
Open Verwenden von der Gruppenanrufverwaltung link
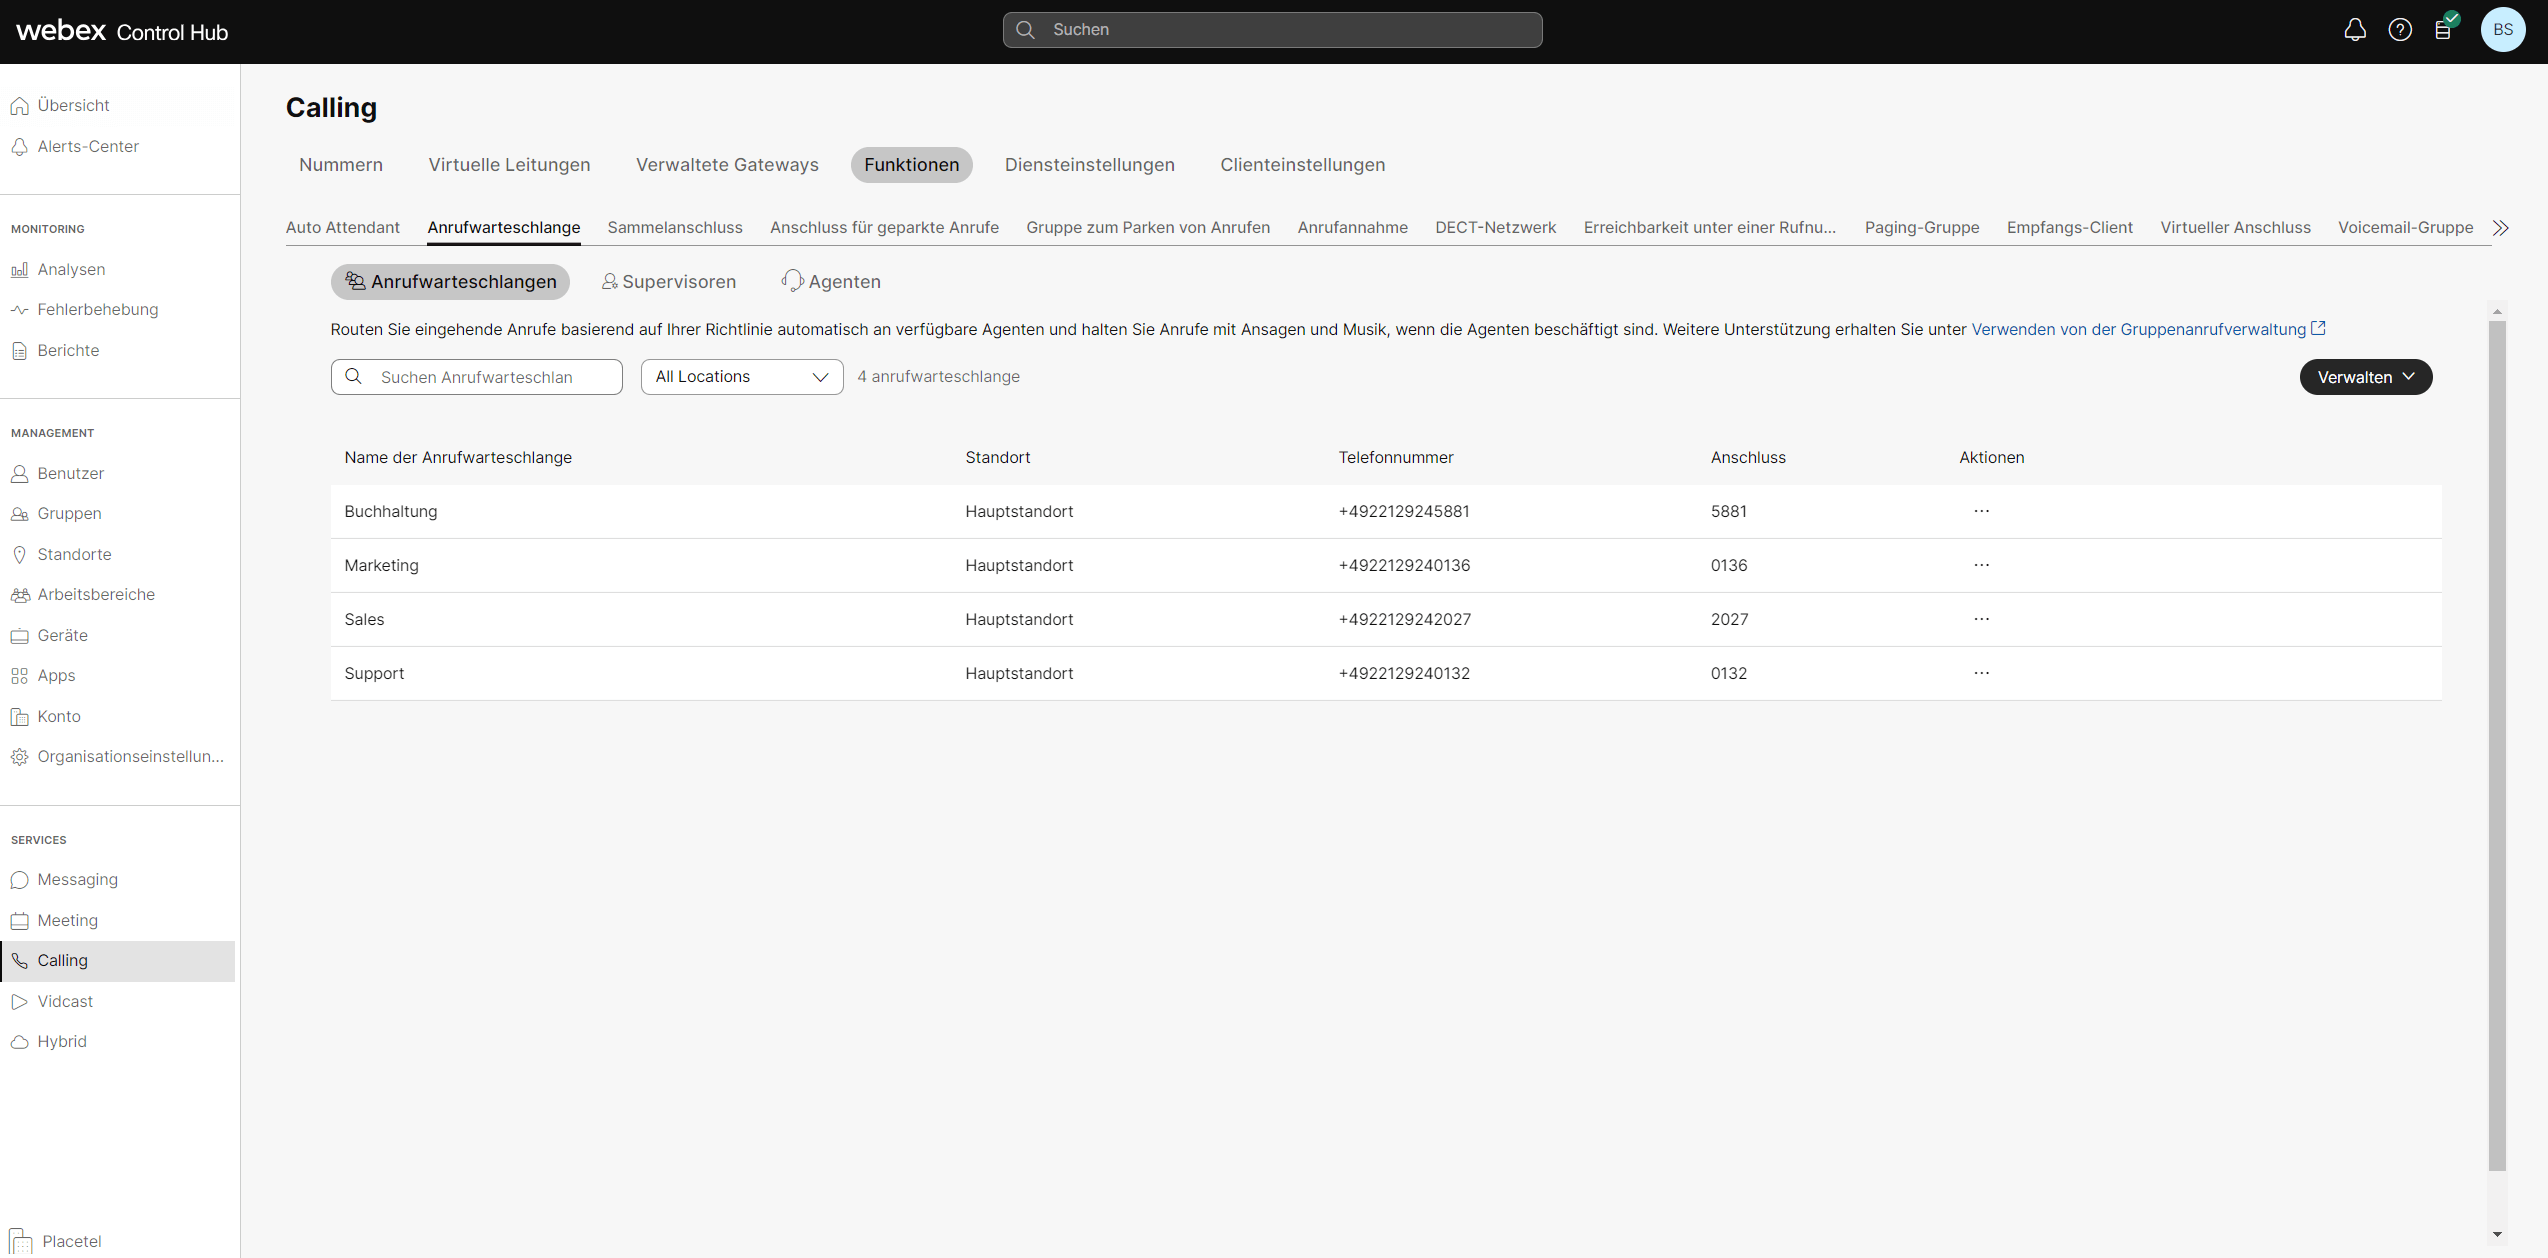click(2138, 329)
